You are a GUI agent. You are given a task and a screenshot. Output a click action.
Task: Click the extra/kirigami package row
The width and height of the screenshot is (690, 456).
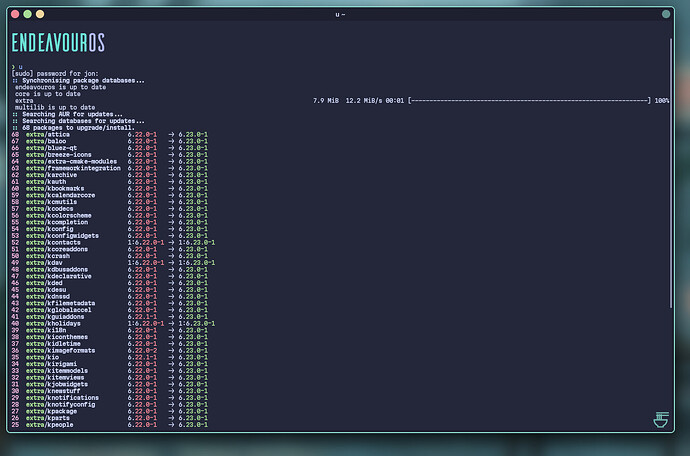110,364
